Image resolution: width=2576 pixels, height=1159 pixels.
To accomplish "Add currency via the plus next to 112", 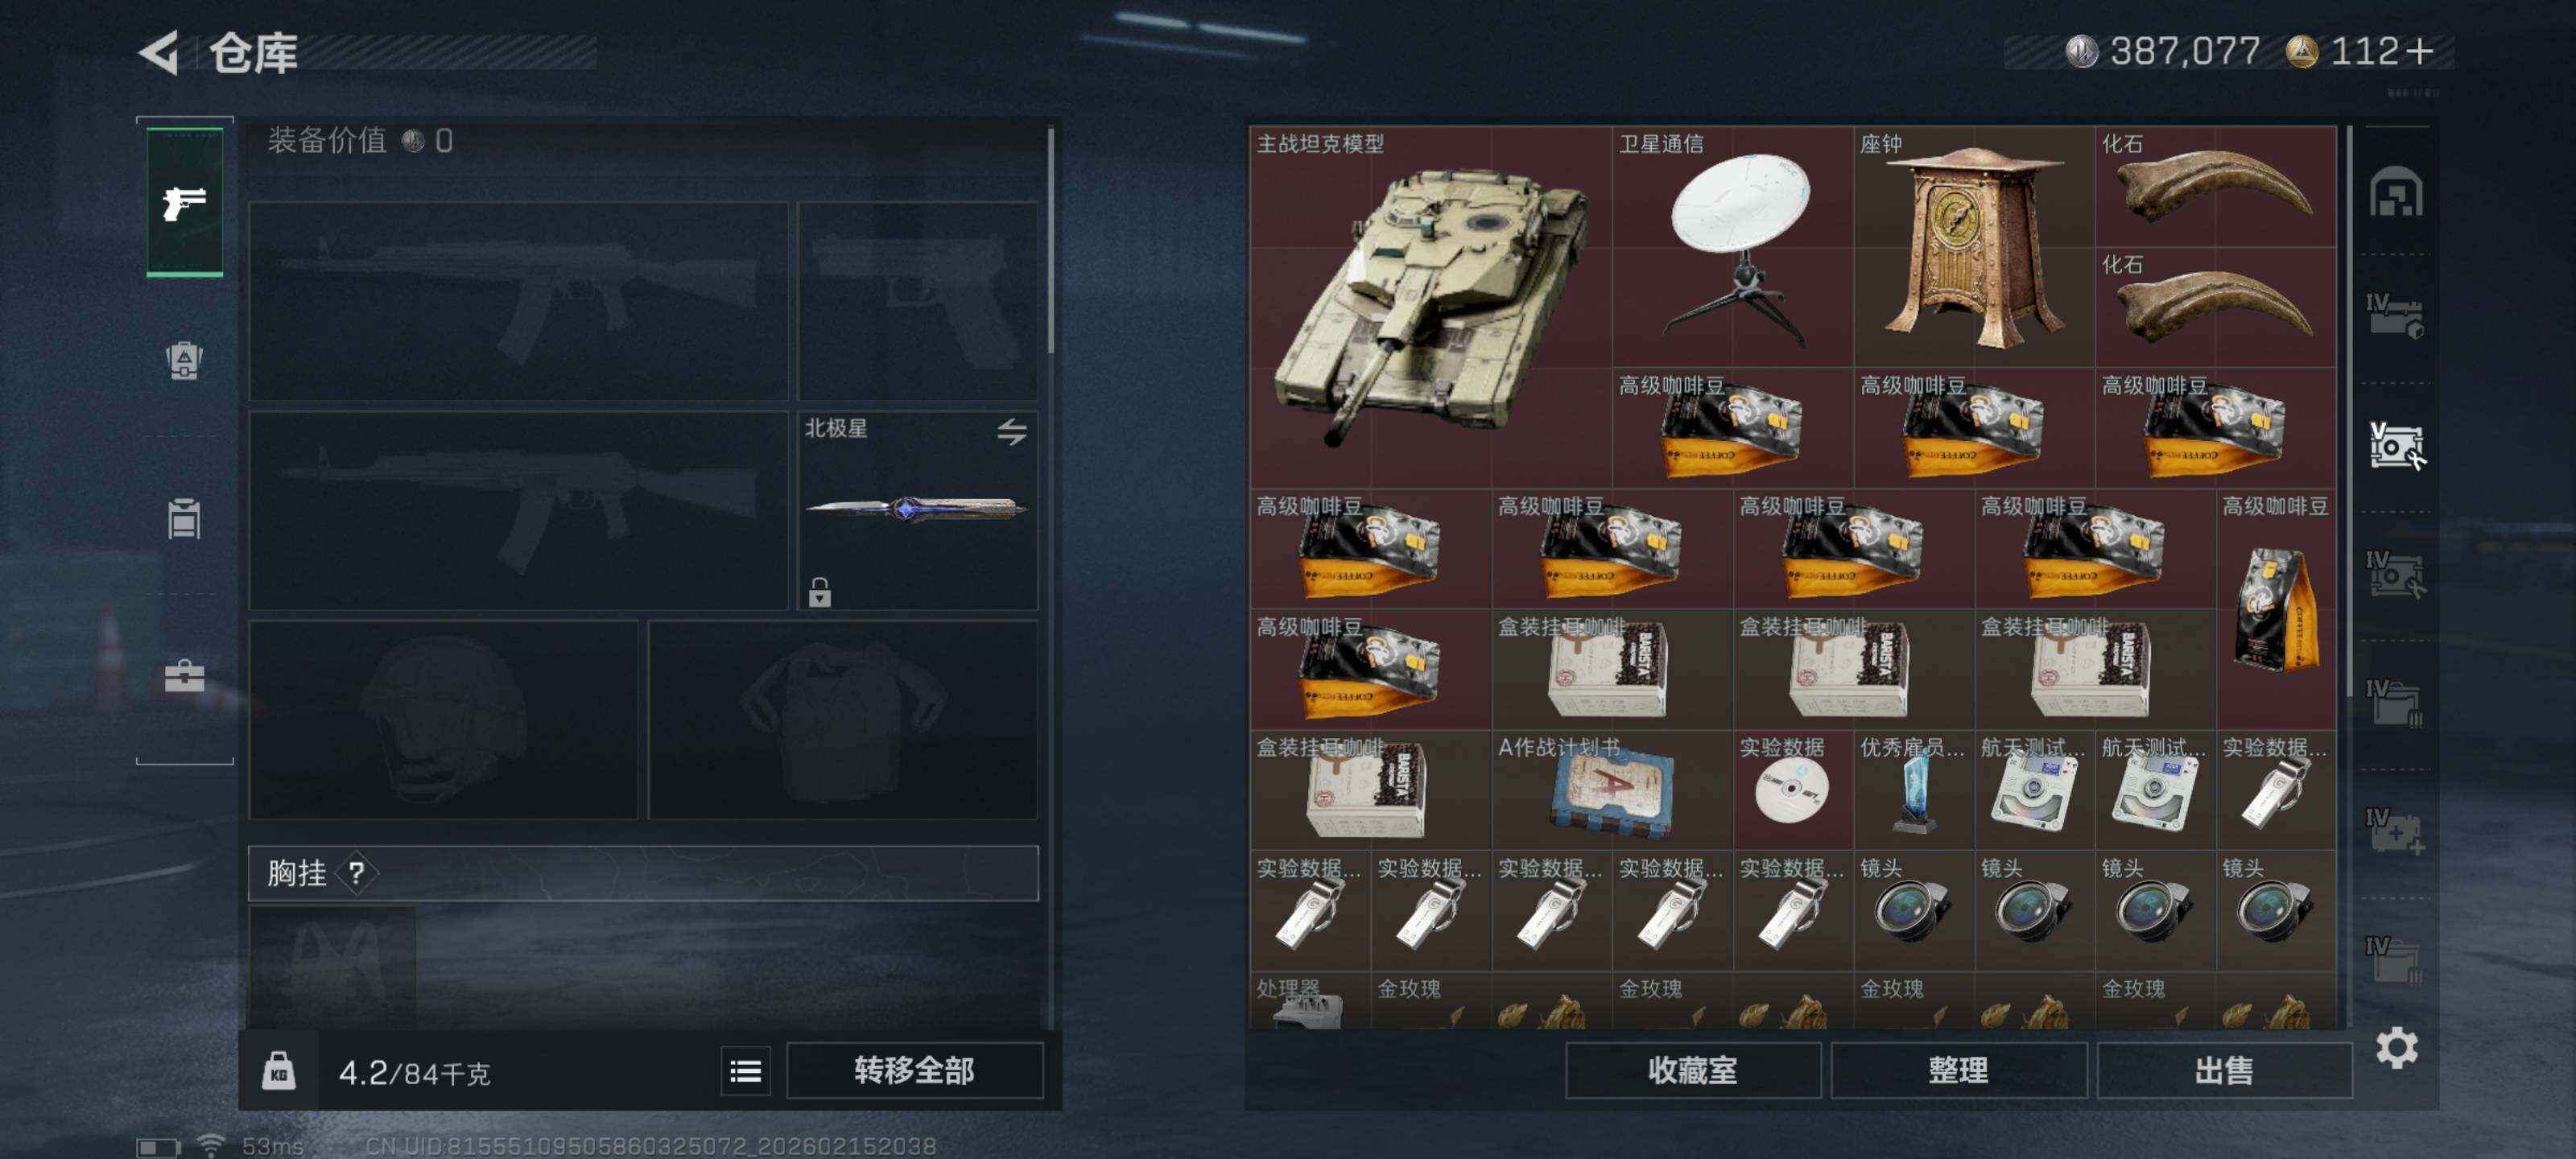I will click(x=2420, y=51).
